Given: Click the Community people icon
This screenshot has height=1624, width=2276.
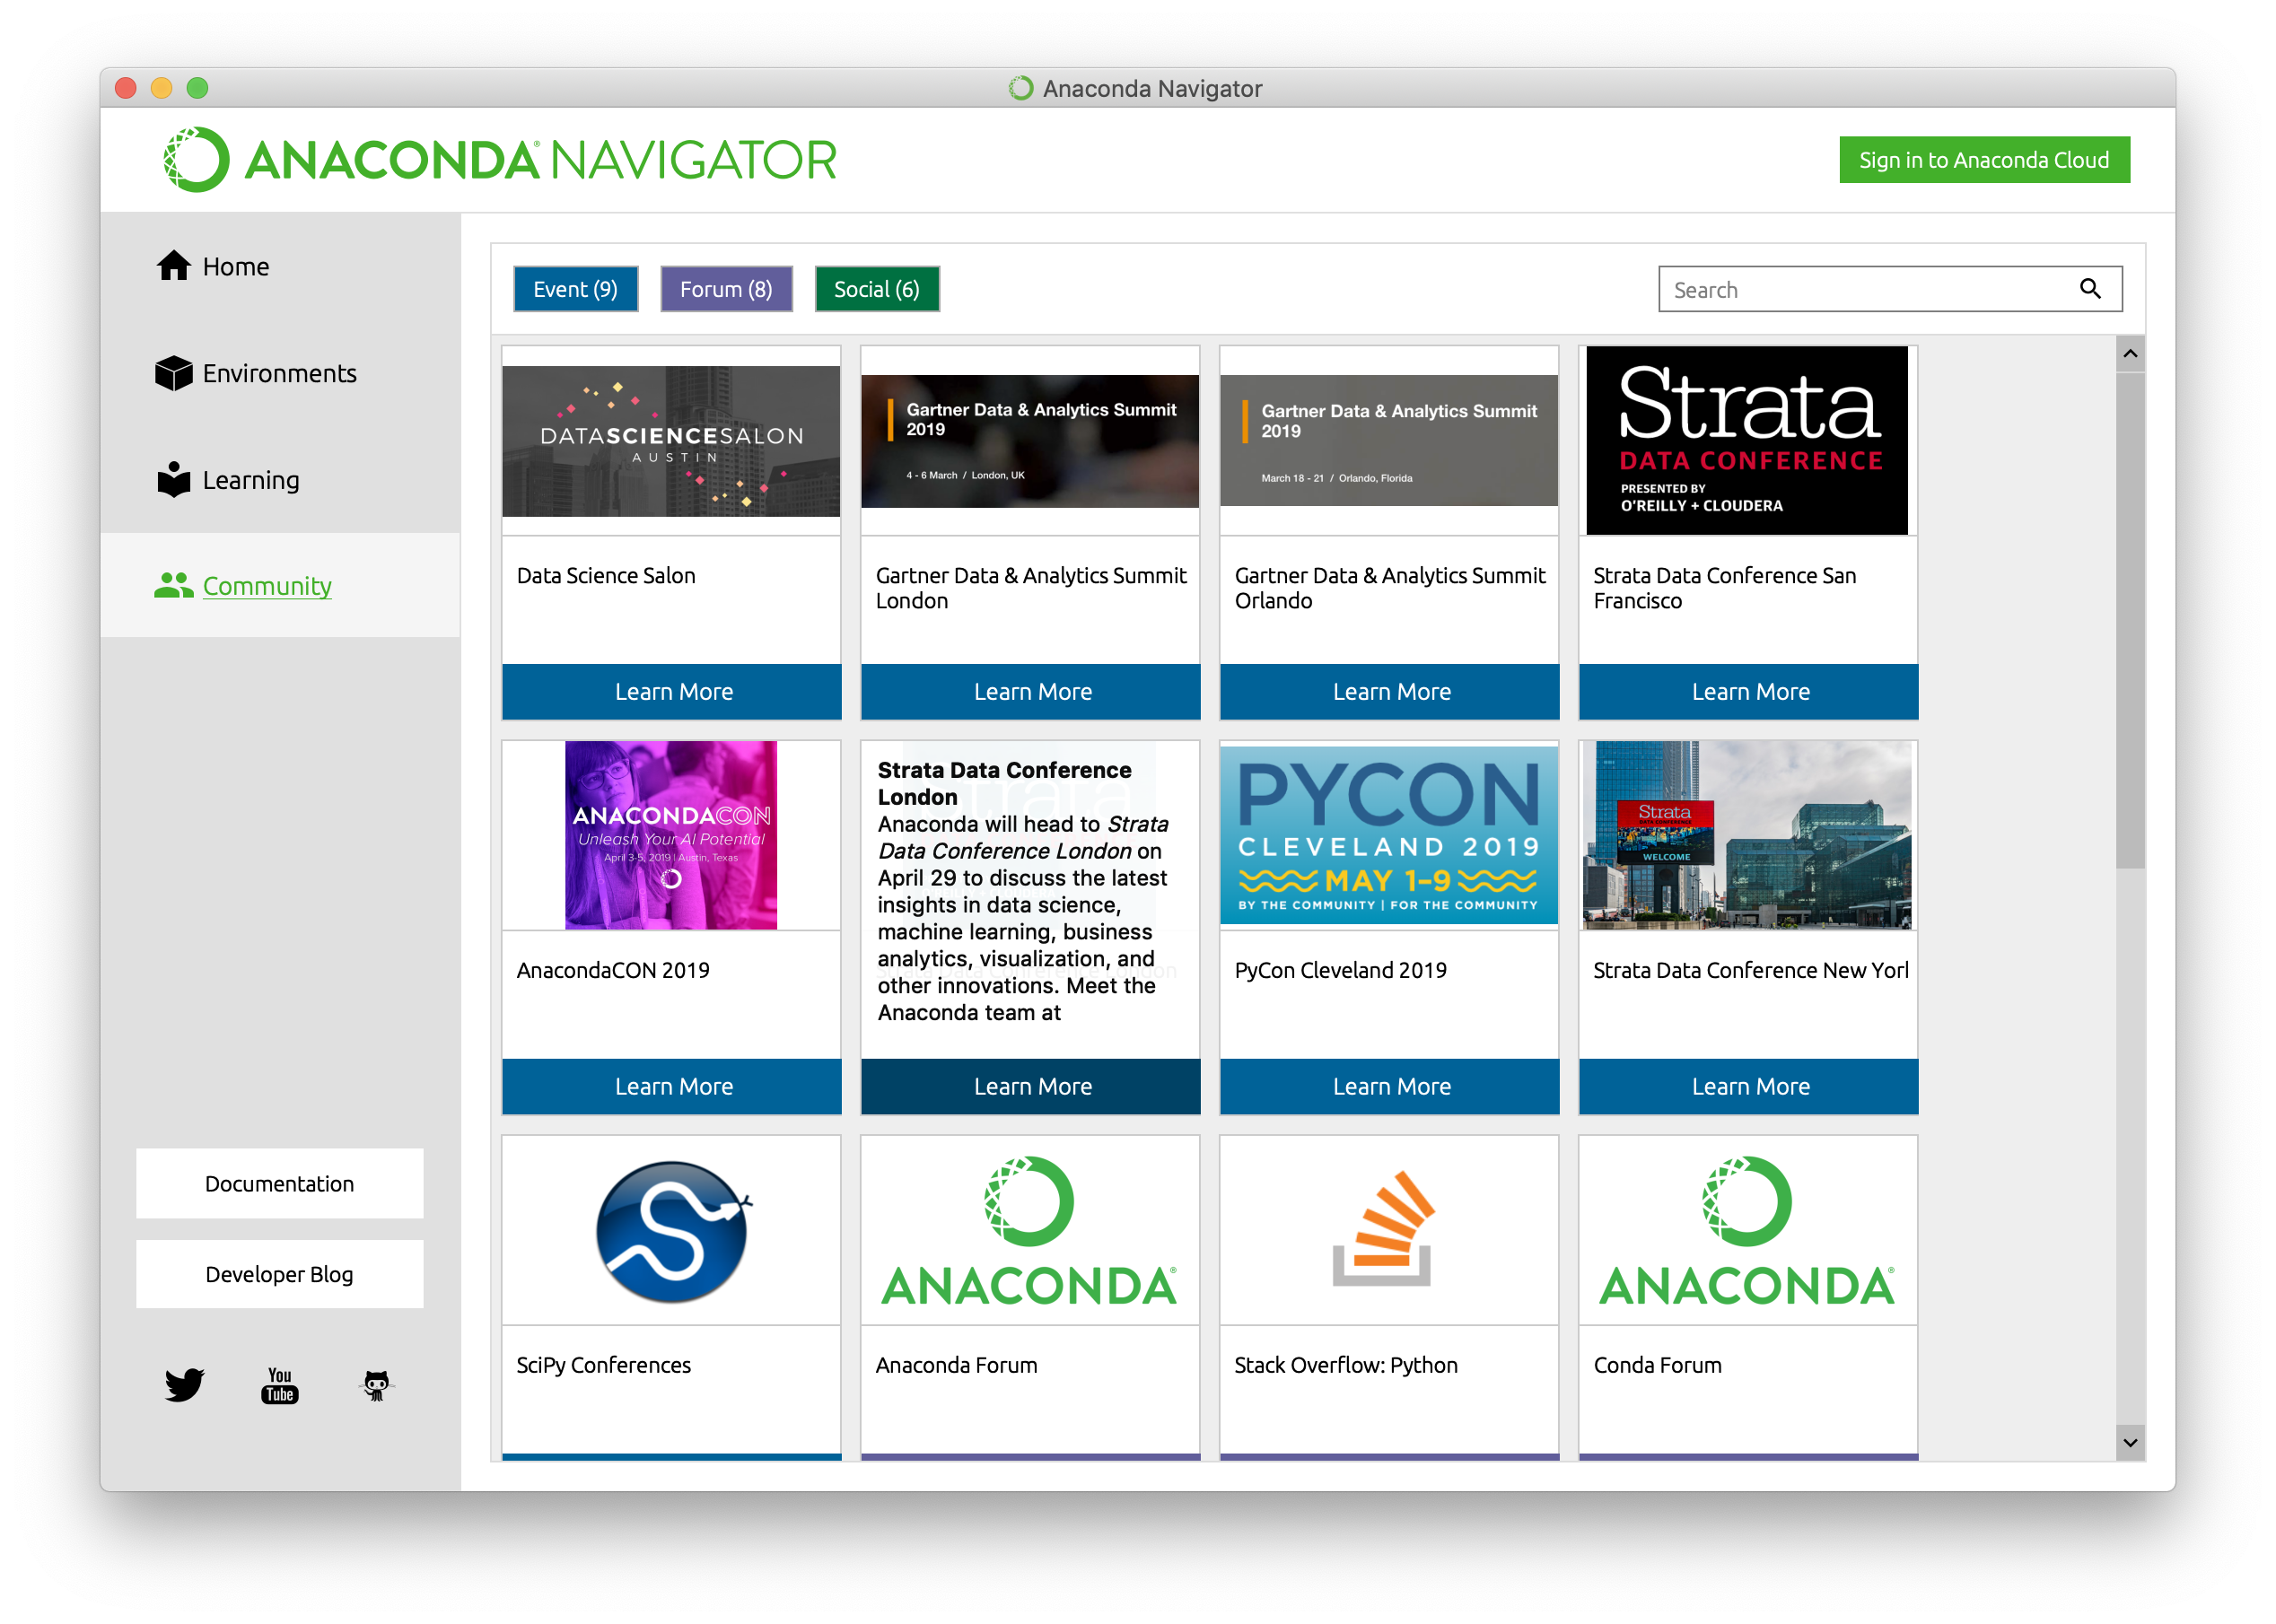Looking at the screenshot, I should click(174, 585).
